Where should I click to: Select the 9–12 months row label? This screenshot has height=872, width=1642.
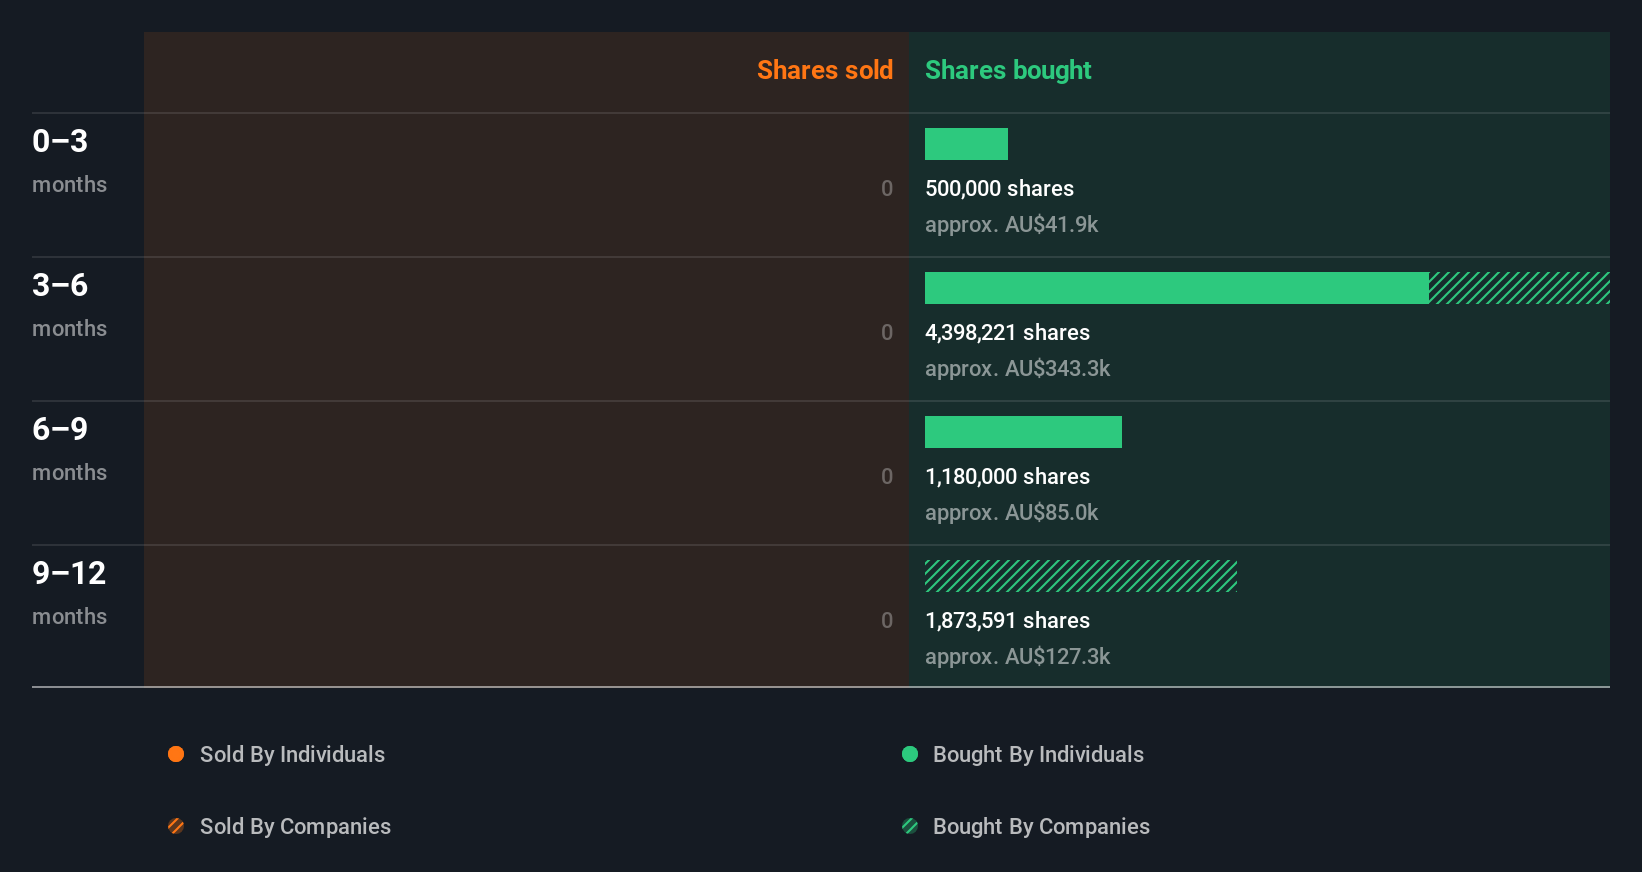69,594
